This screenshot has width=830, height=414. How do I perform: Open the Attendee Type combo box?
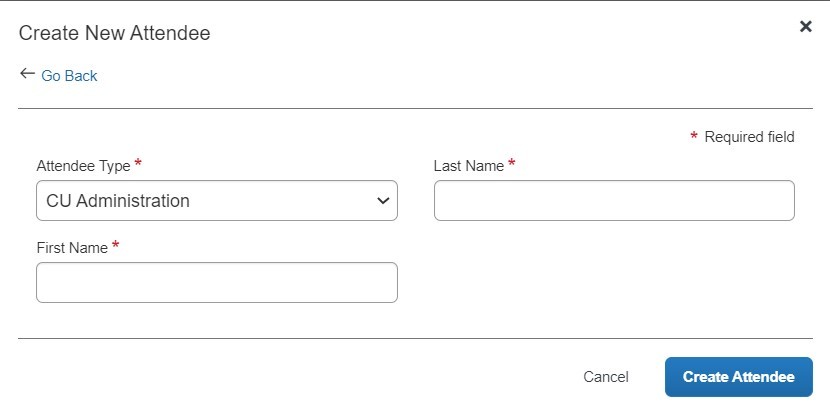pyautogui.click(x=216, y=201)
